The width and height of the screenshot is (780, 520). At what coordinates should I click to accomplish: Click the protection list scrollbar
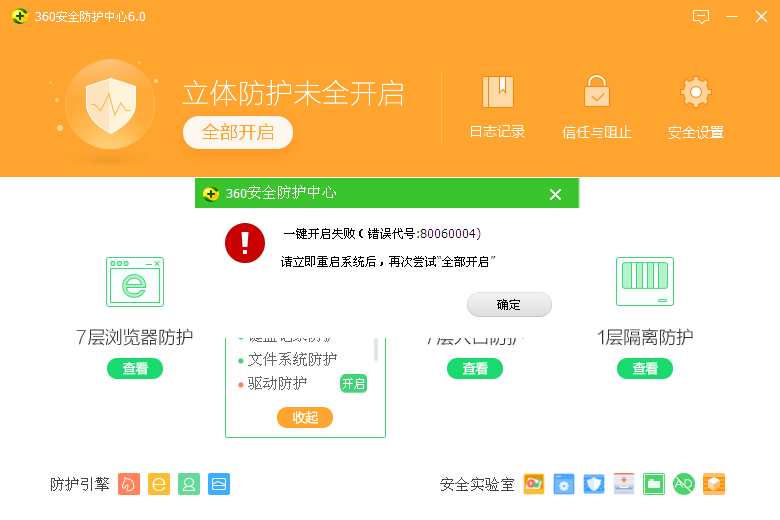pyautogui.click(x=376, y=349)
